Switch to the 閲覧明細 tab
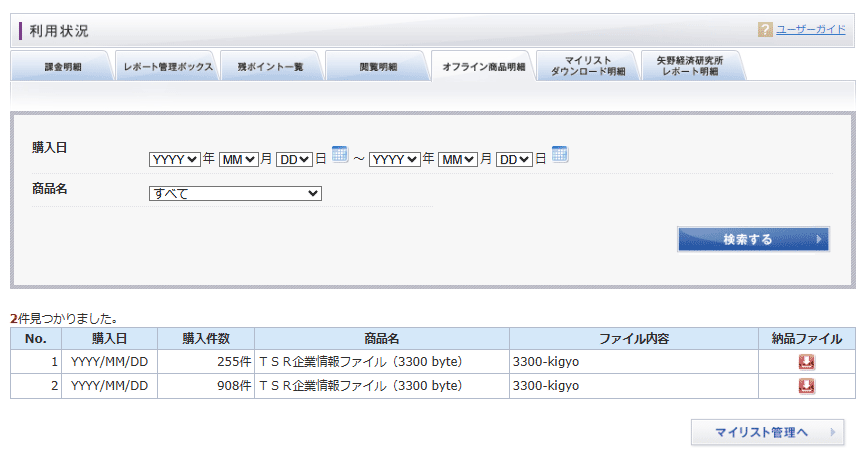The height and width of the screenshot is (455, 866). coord(378,67)
